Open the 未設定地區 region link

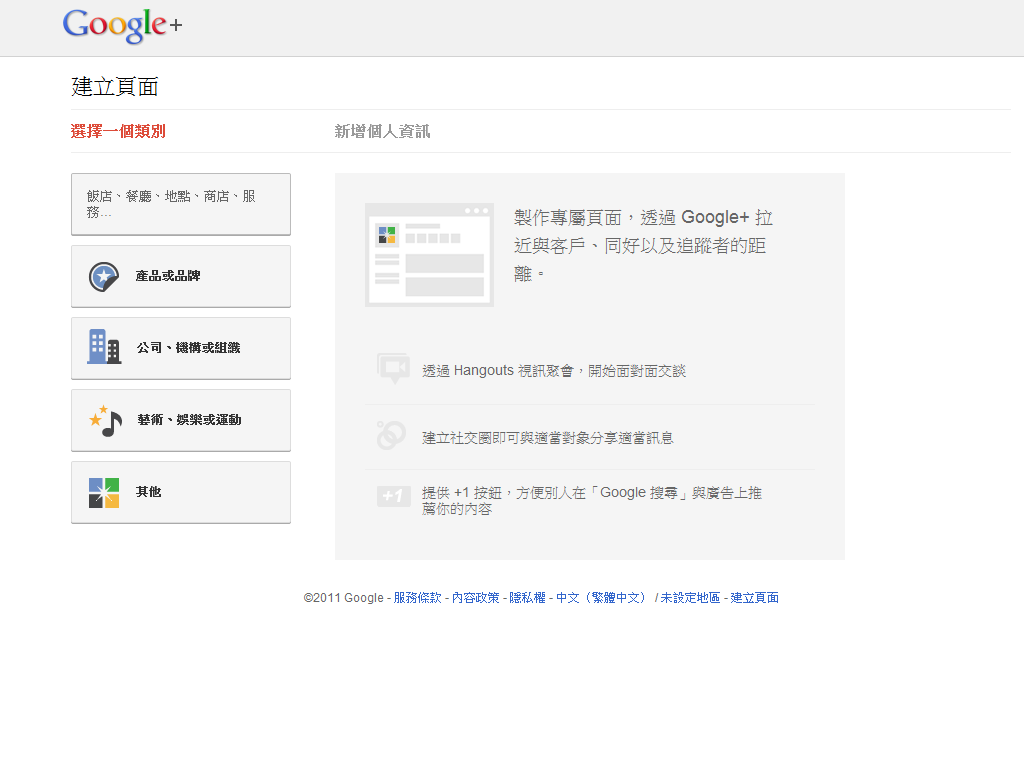[x=690, y=598]
